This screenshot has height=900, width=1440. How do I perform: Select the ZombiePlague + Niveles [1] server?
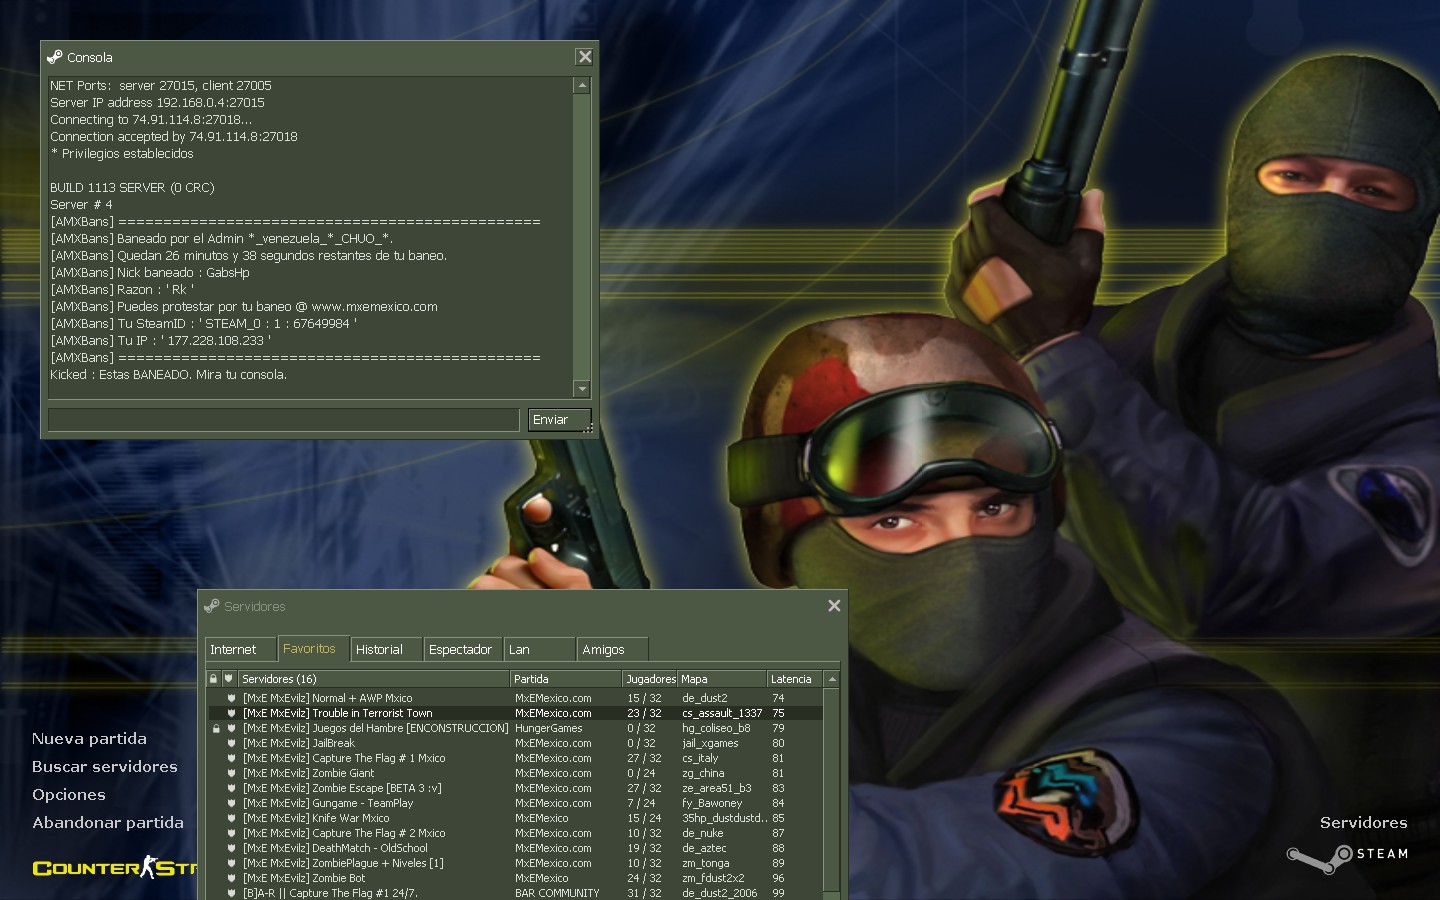pyautogui.click(x=515, y=864)
